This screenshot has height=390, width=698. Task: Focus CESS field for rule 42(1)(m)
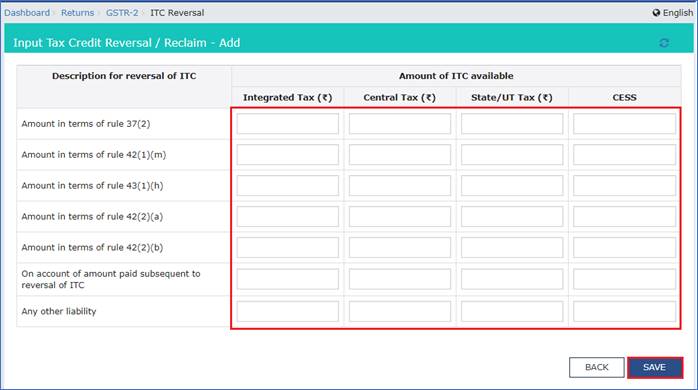pyautogui.click(x=624, y=154)
